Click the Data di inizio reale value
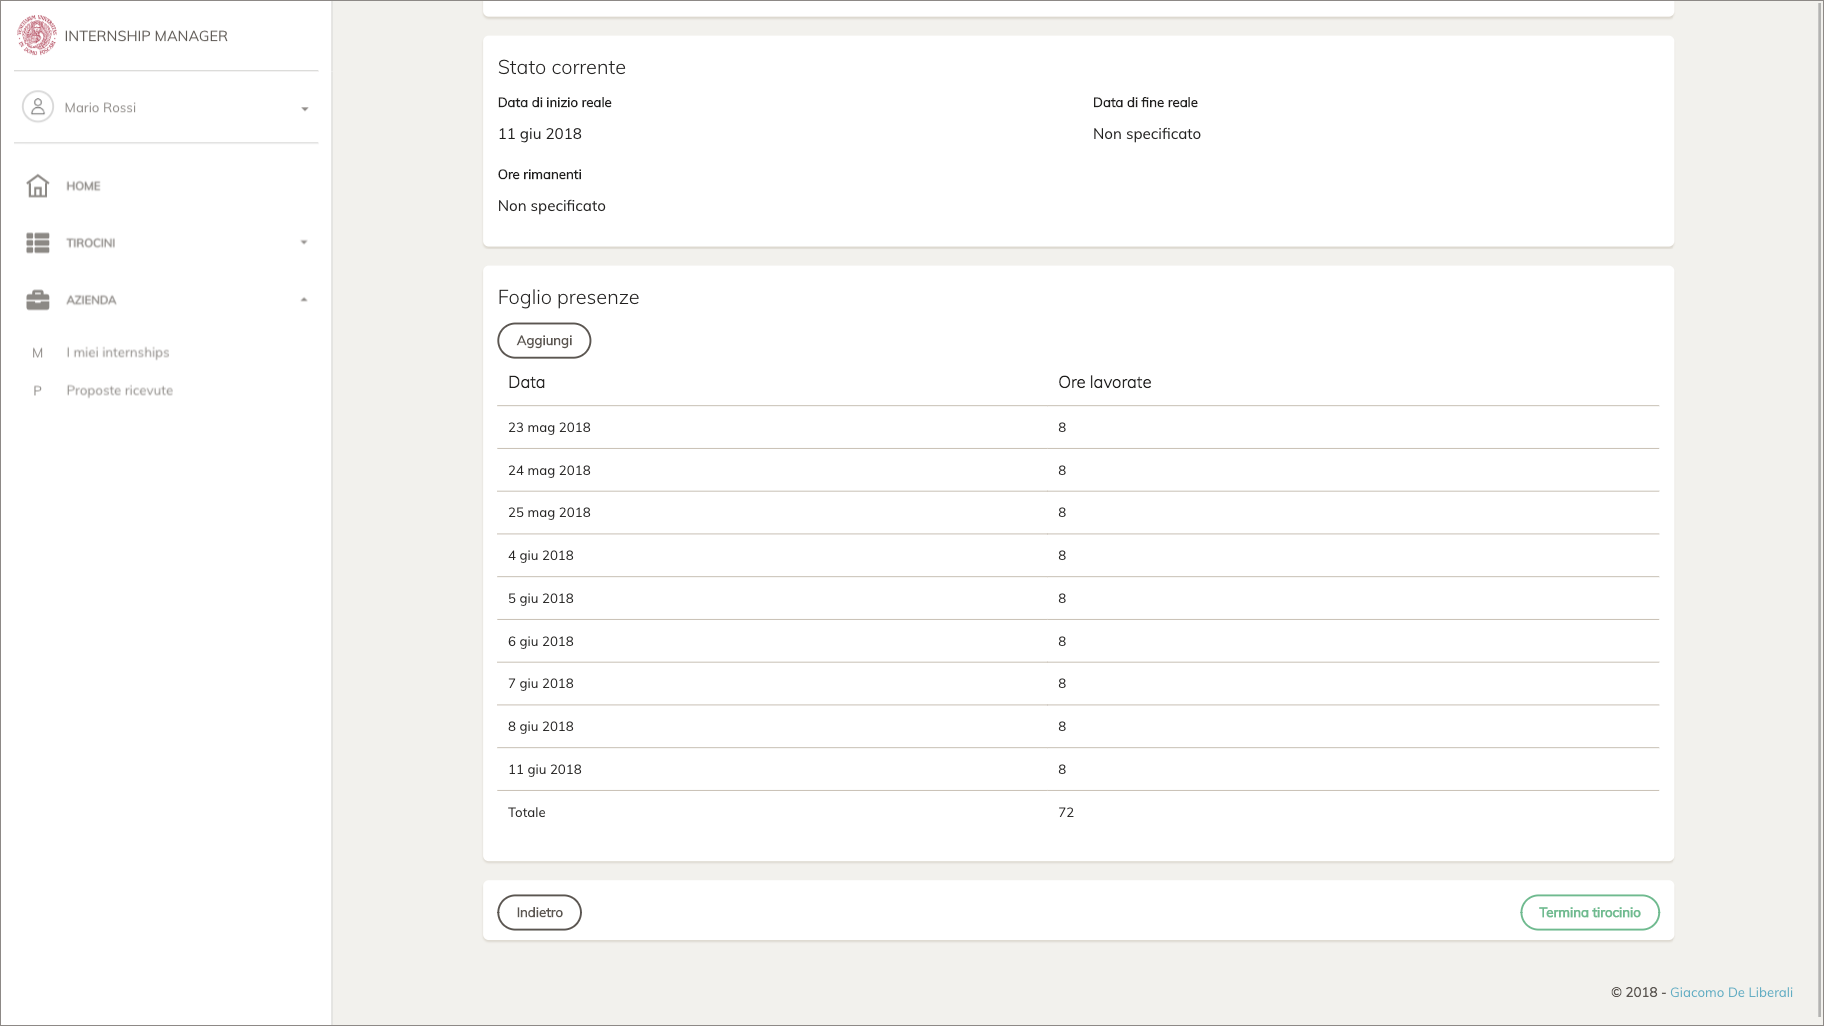Screen dimensions: 1824x1026 pos(540,134)
